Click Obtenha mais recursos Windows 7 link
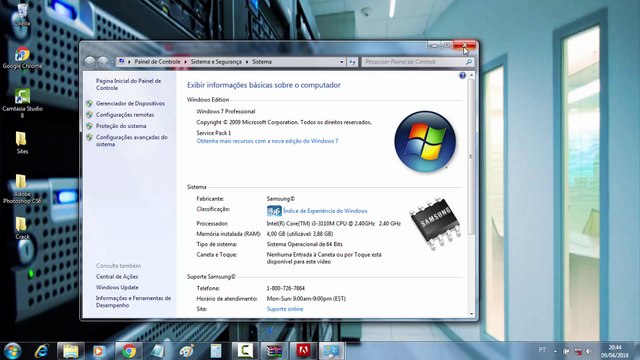640x360 pixels. 267,141
